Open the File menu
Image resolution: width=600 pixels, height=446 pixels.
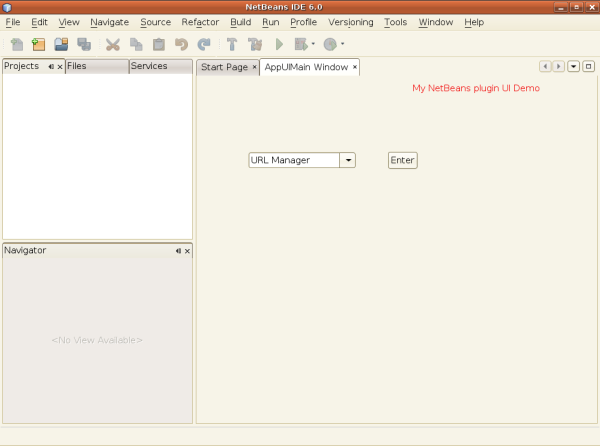coord(13,22)
